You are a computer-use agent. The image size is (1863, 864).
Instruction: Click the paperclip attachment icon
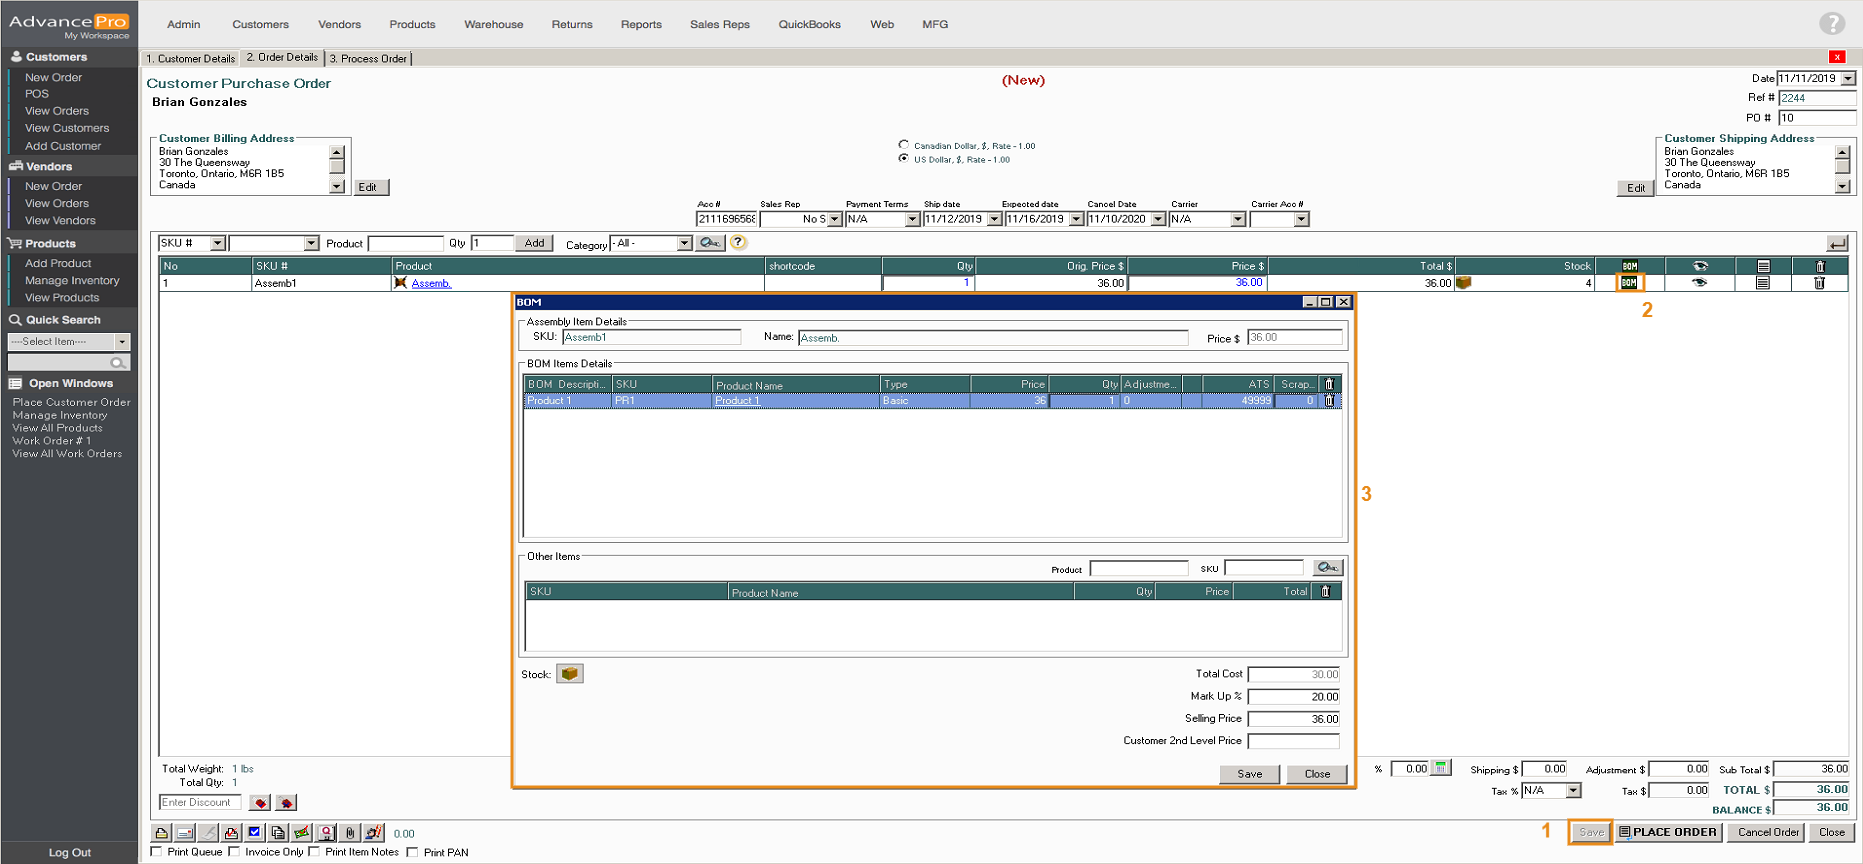tap(350, 832)
